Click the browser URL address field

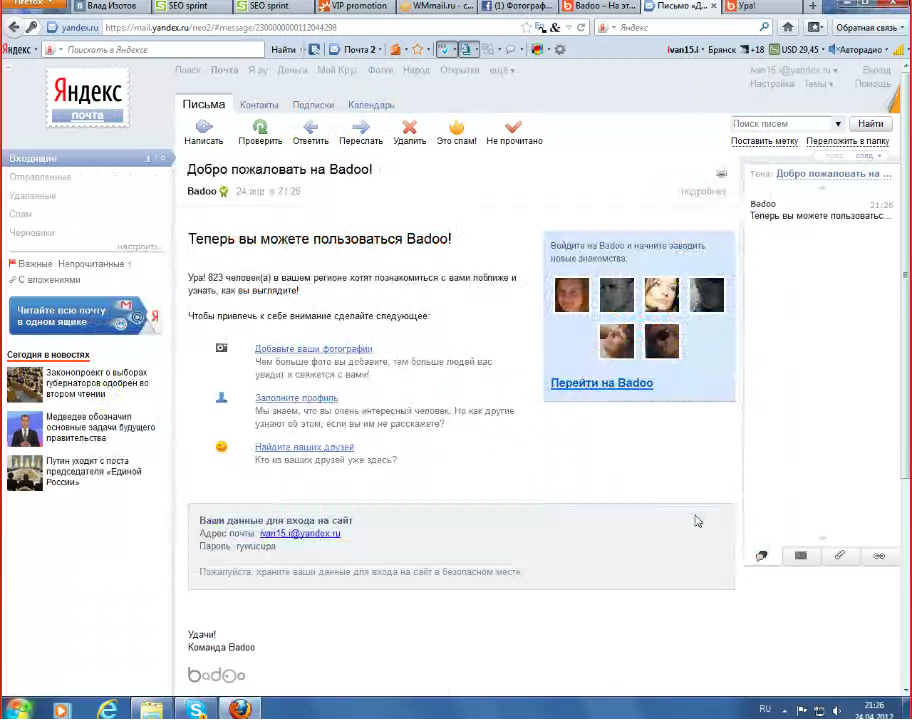(311, 27)
